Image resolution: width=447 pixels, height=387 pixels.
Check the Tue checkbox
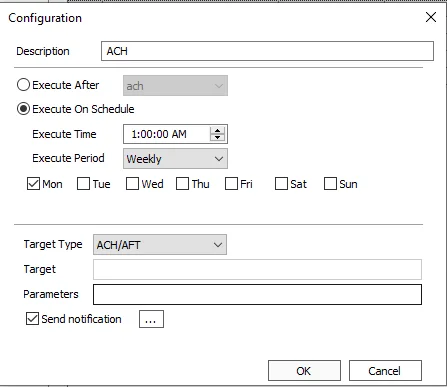[x=83, y=184]
